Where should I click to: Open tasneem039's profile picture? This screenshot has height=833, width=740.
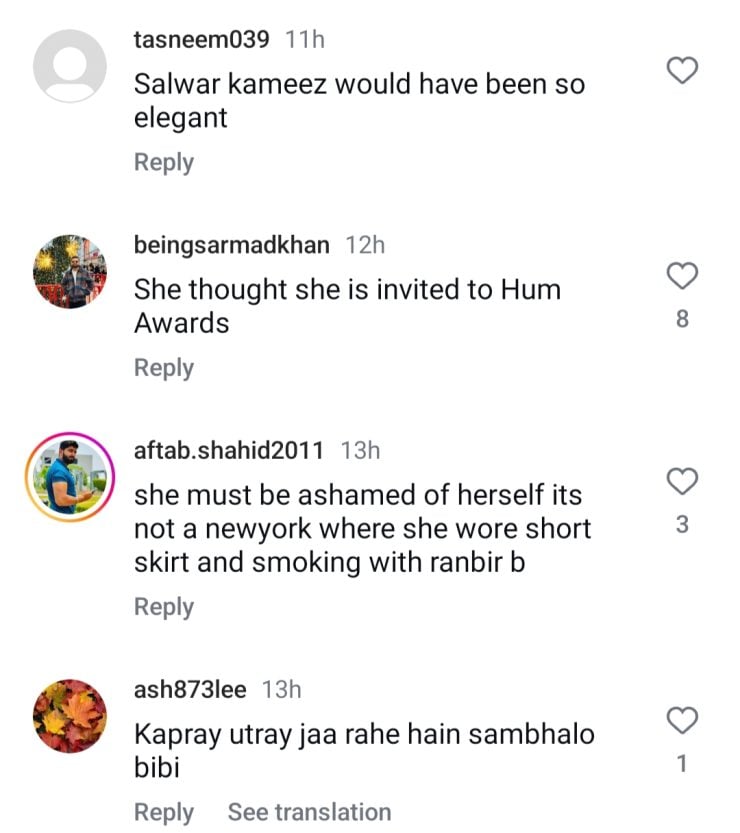69,66
